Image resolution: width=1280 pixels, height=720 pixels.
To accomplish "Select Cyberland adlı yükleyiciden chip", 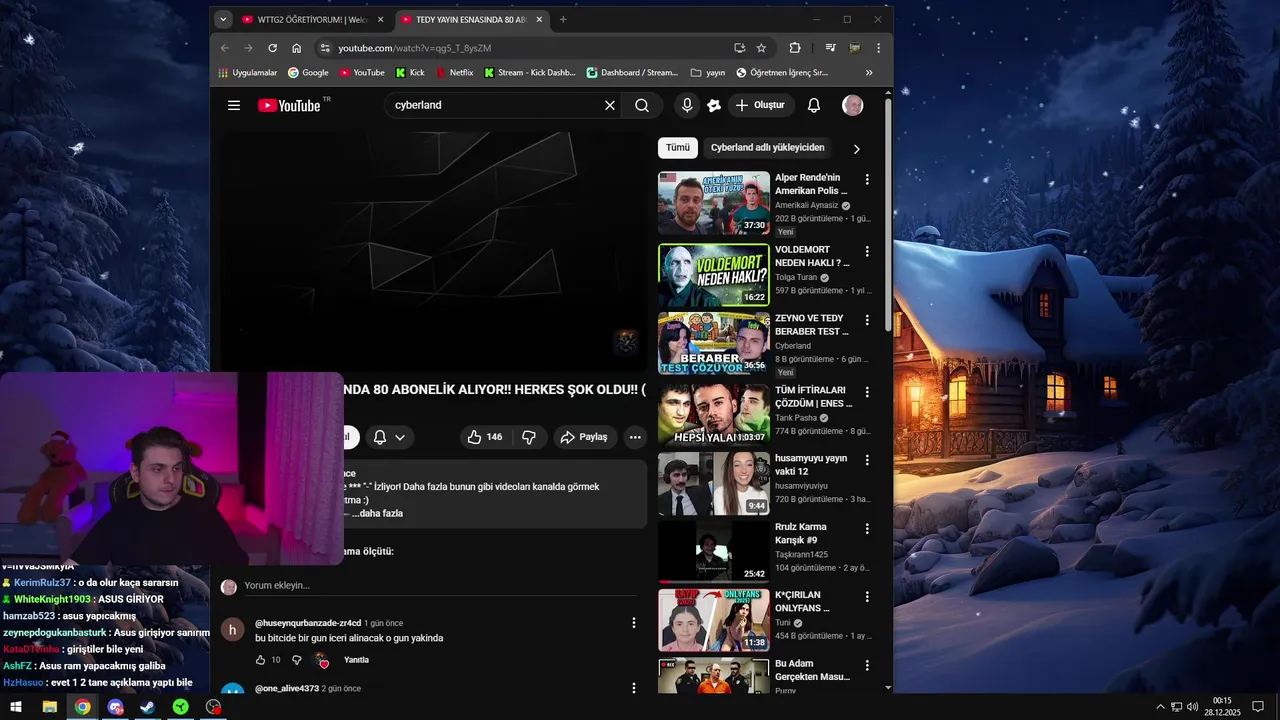I will pyautogui.click(x=768, y=148).
